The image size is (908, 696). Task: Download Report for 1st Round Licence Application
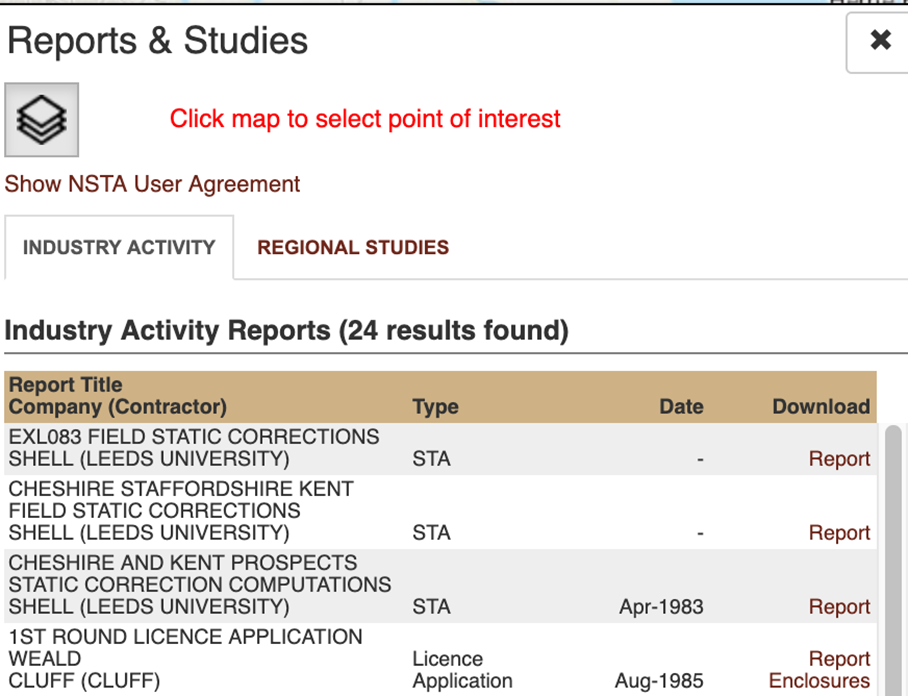point(839,659)
